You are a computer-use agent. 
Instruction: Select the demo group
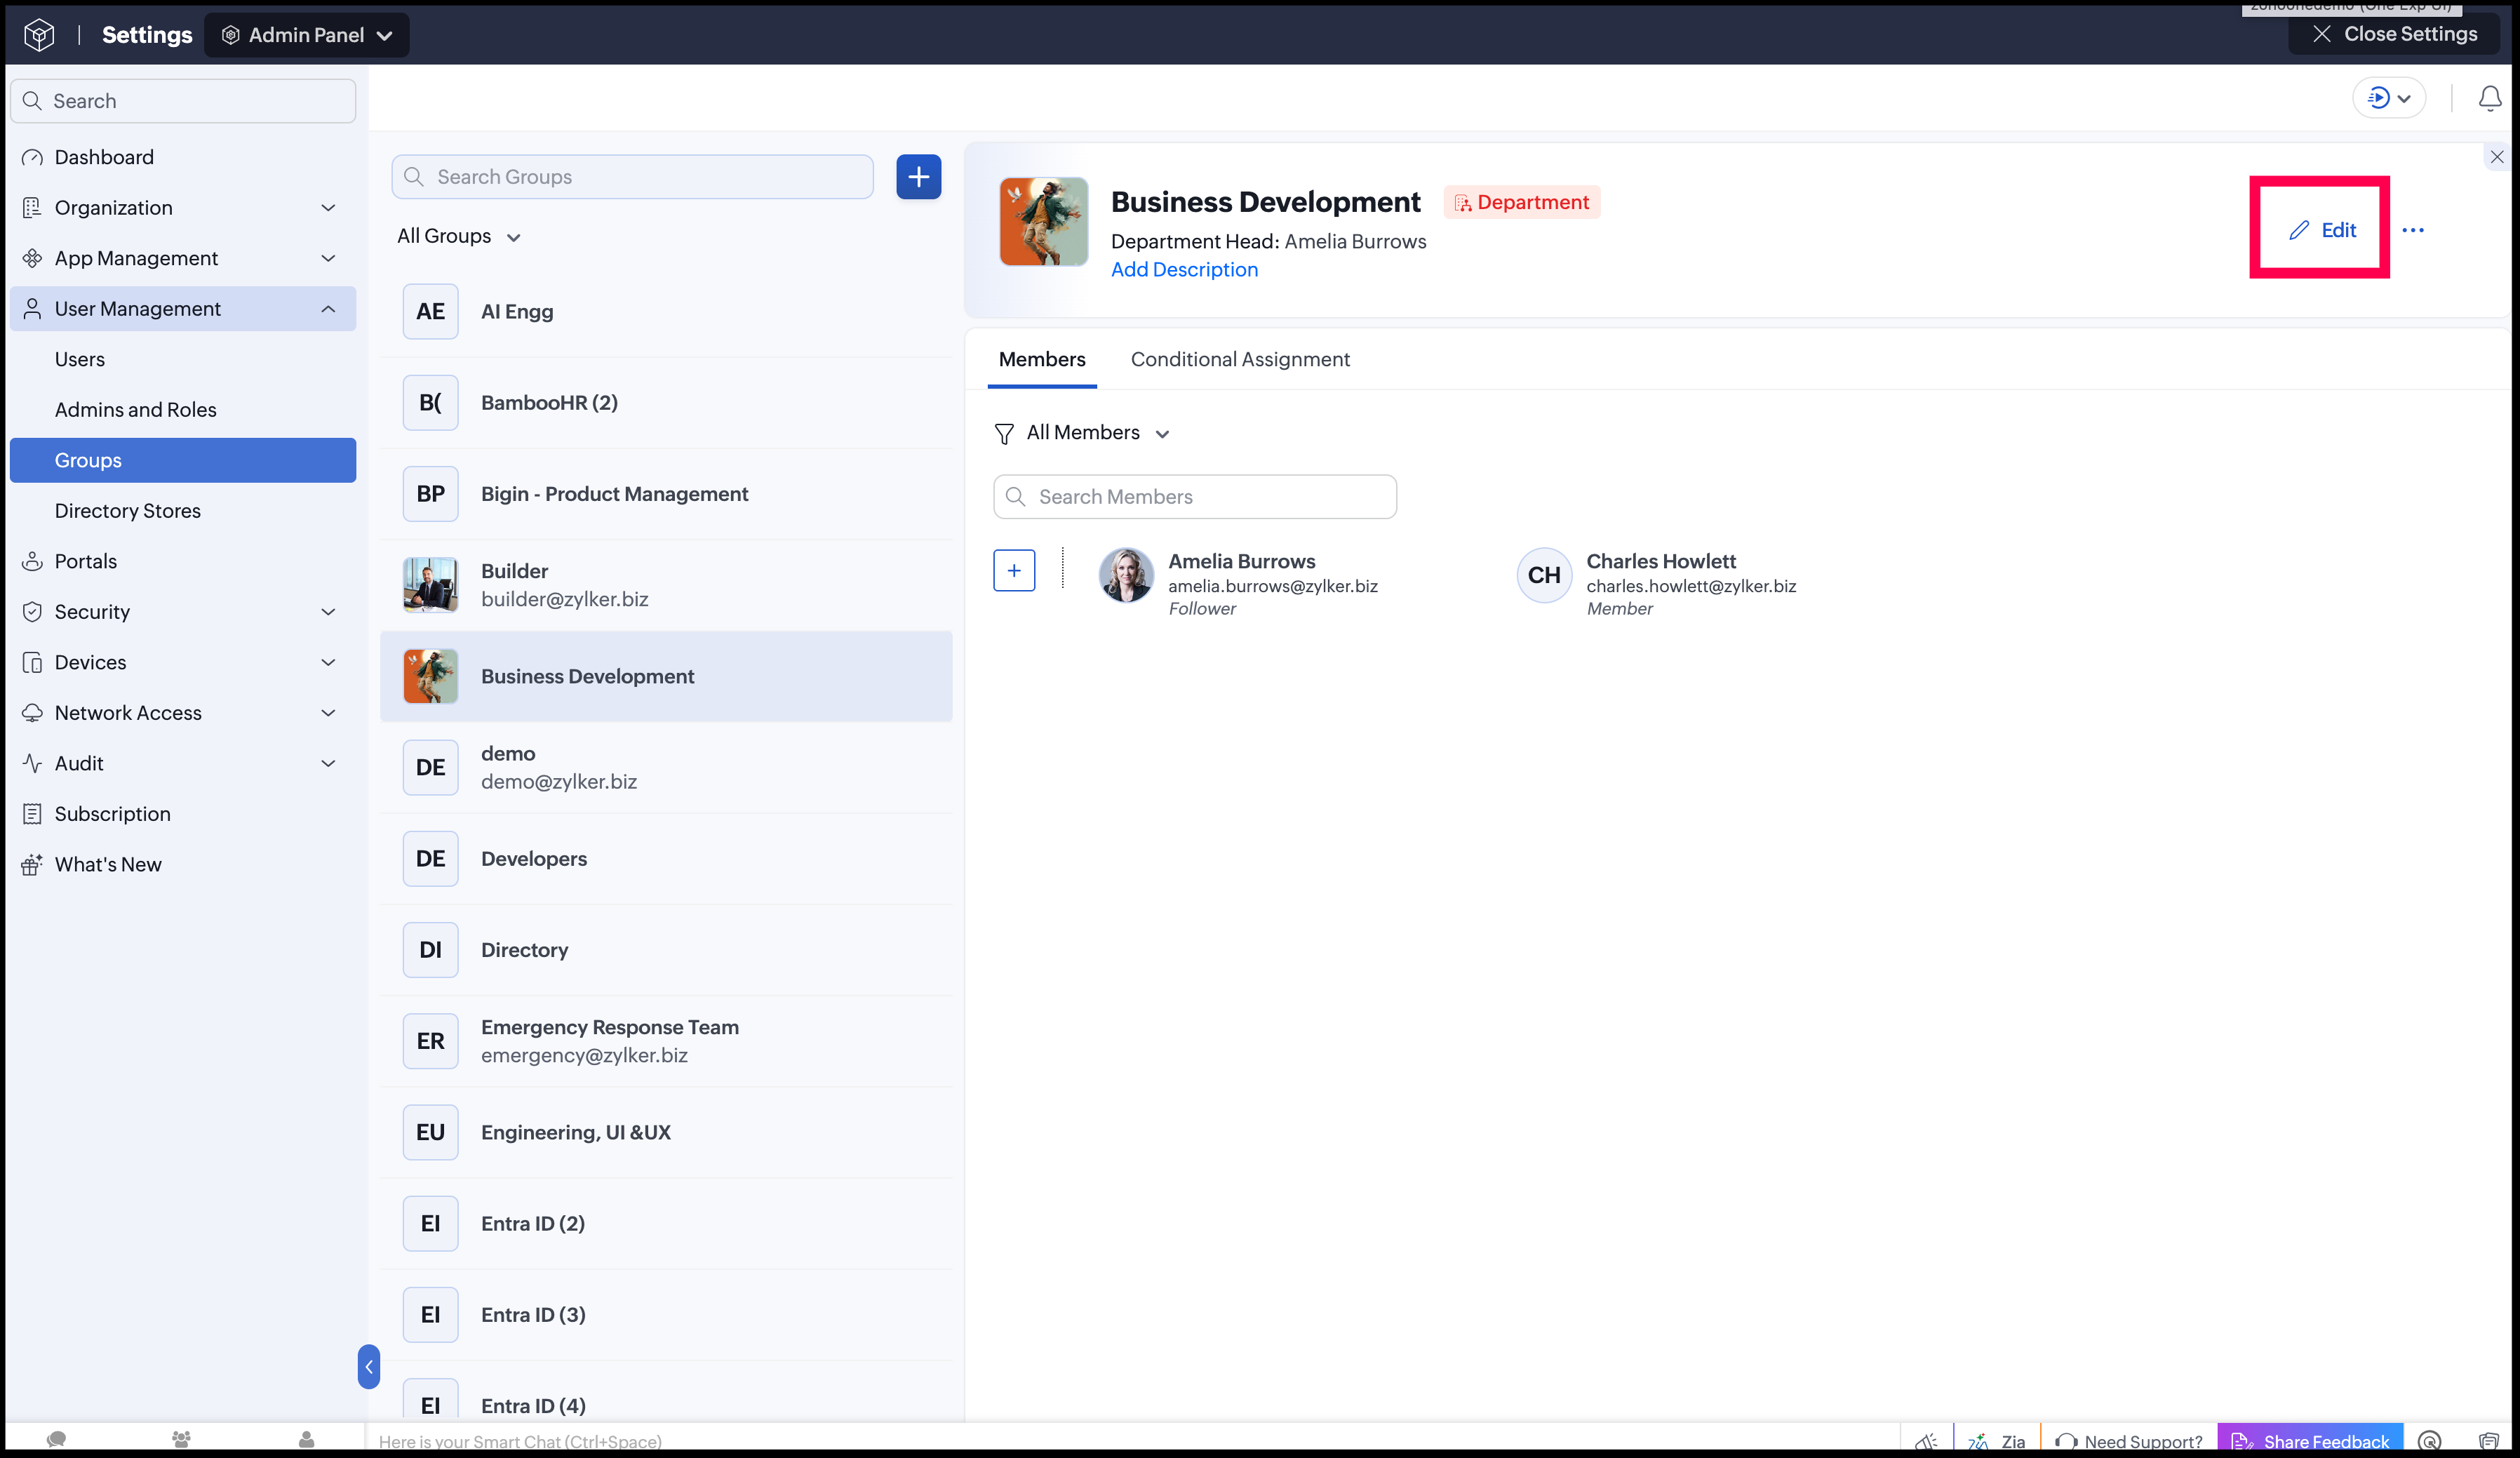coord(666,767)
